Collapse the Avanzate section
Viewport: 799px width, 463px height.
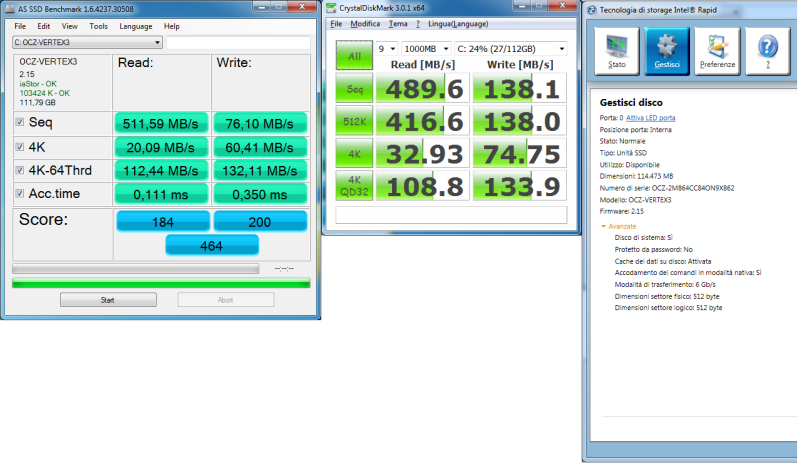tap(603, 226)
